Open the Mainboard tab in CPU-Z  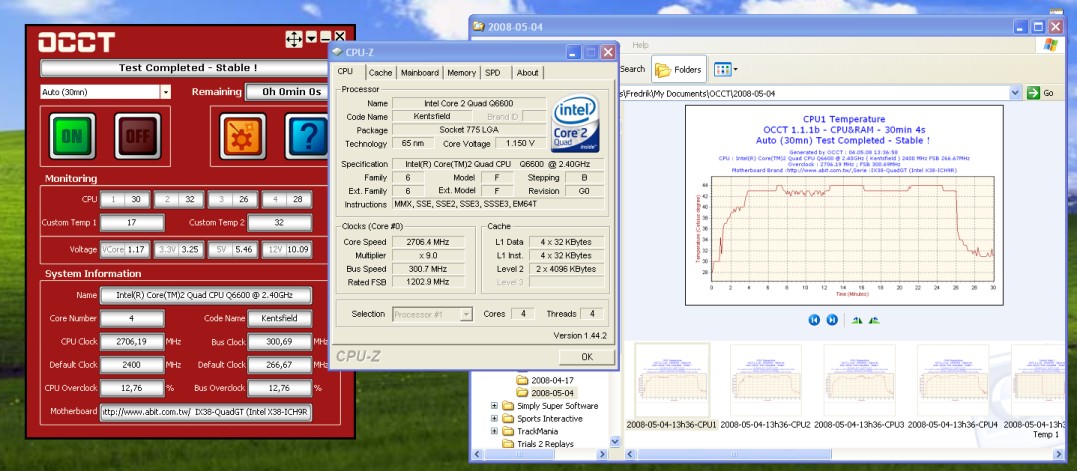coord(420,73)
